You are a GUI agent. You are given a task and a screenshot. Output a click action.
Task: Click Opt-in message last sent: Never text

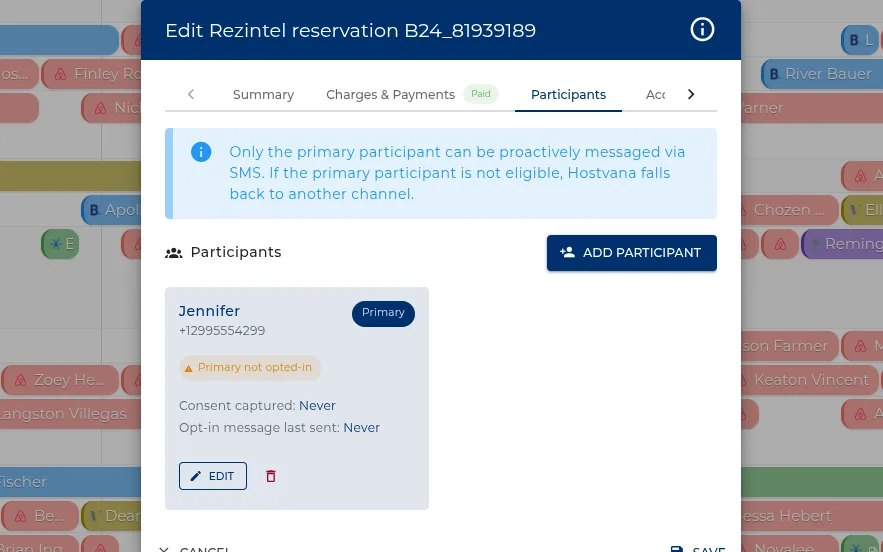tap(279, 428)
